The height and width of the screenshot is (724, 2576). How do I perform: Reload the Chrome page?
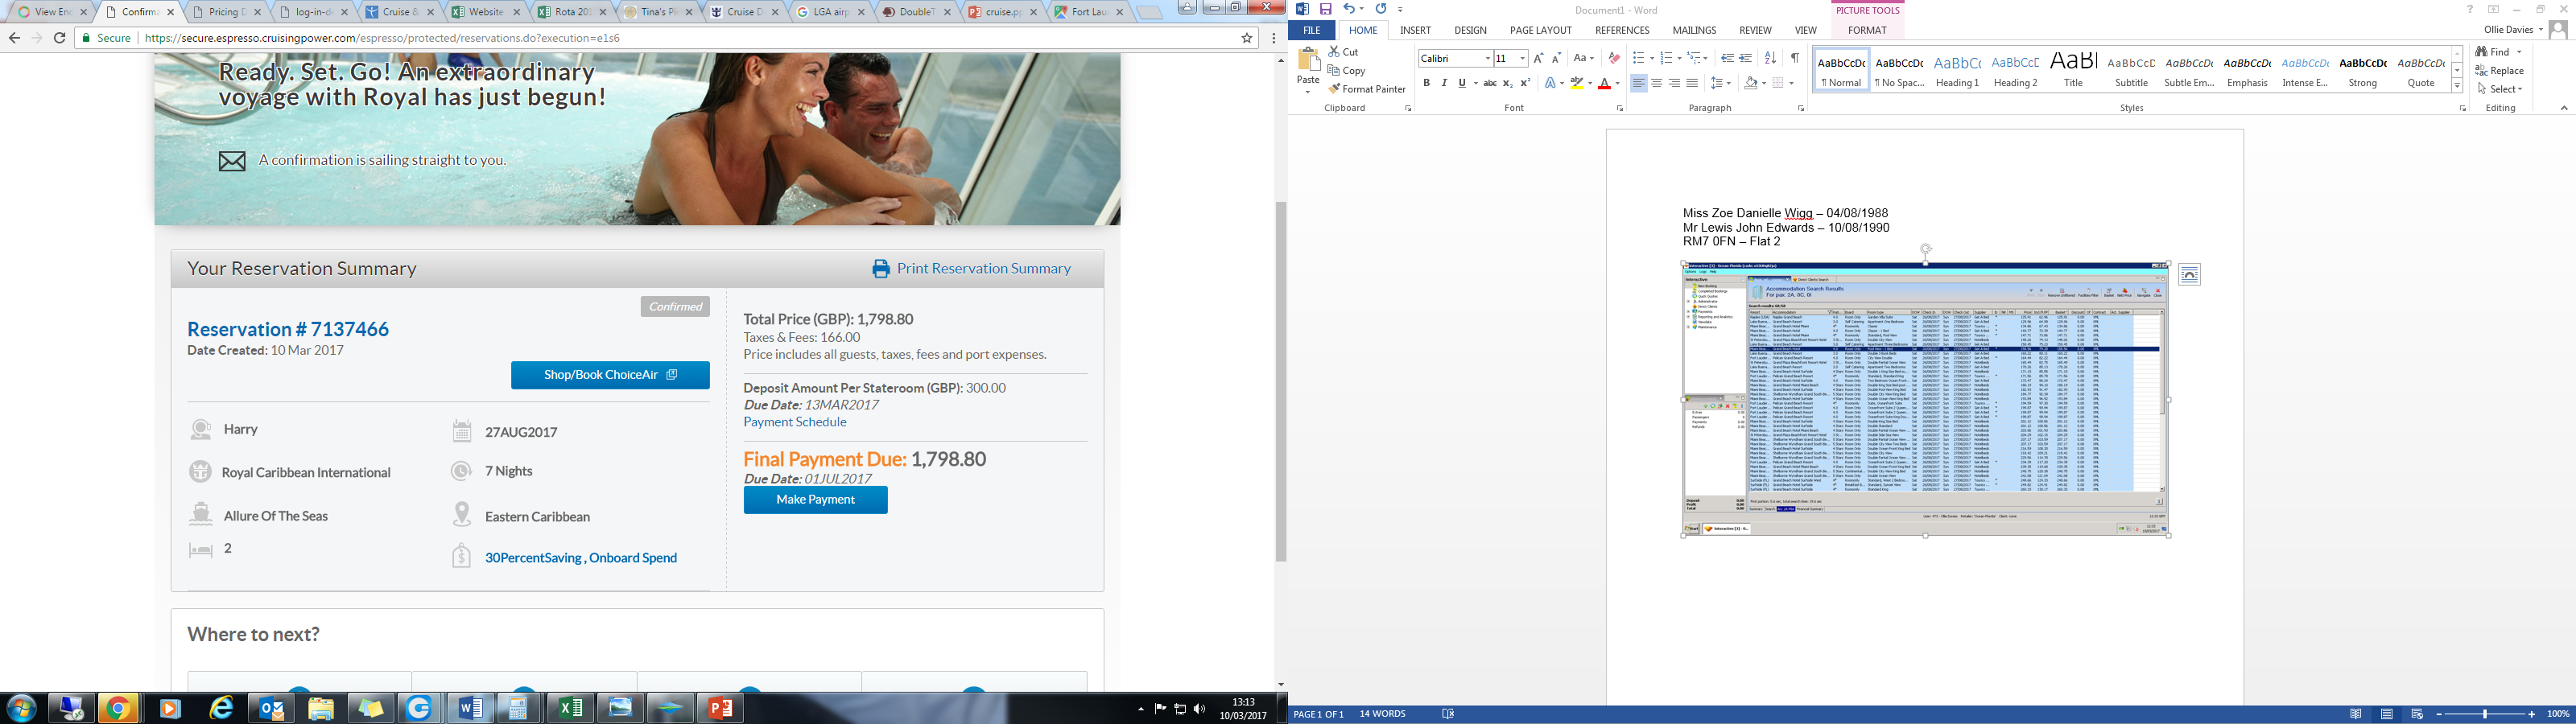click(x=60, y=38)
